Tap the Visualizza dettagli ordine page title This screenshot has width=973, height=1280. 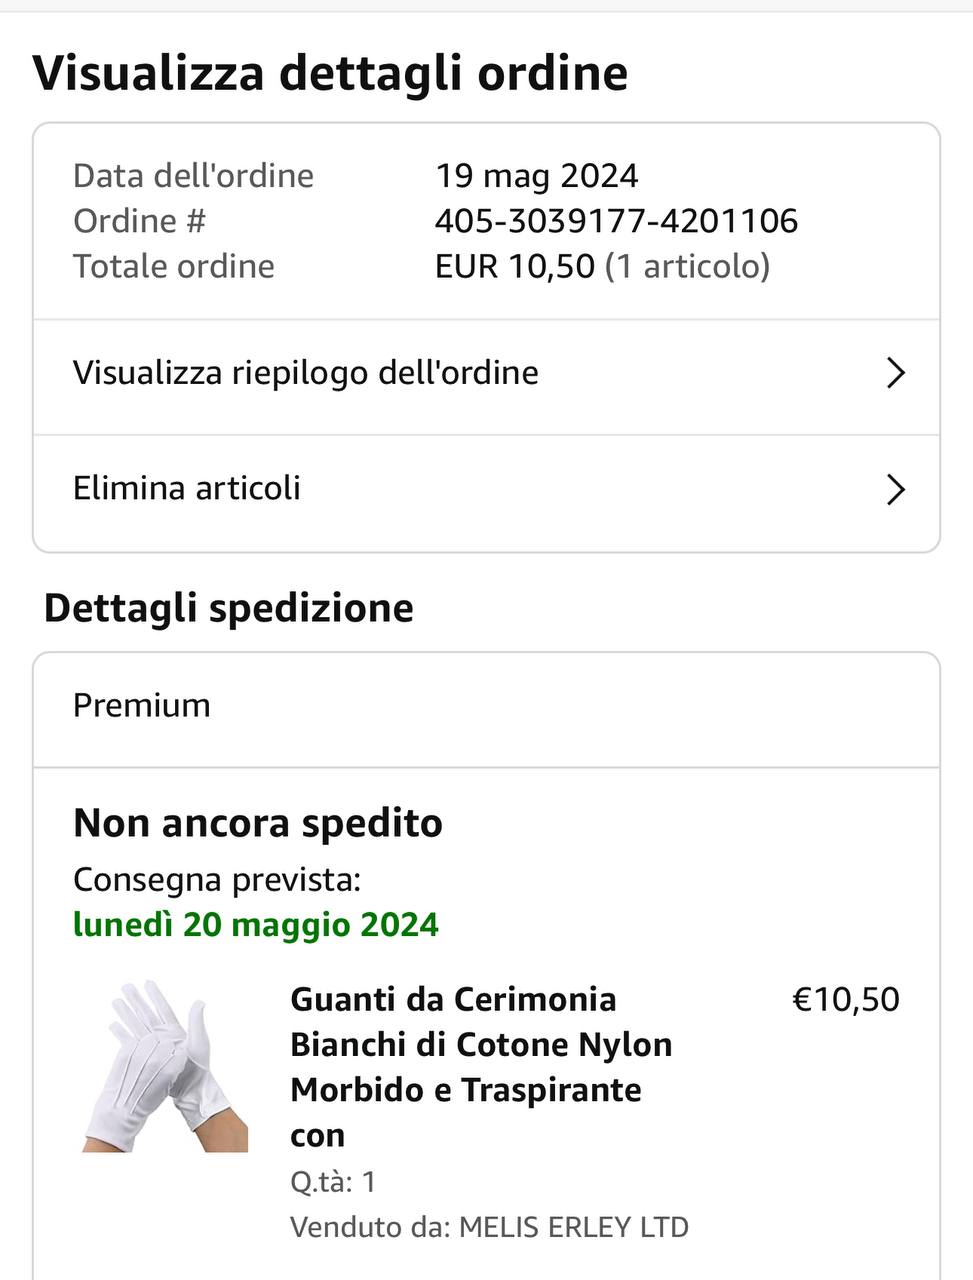point(330,73)
